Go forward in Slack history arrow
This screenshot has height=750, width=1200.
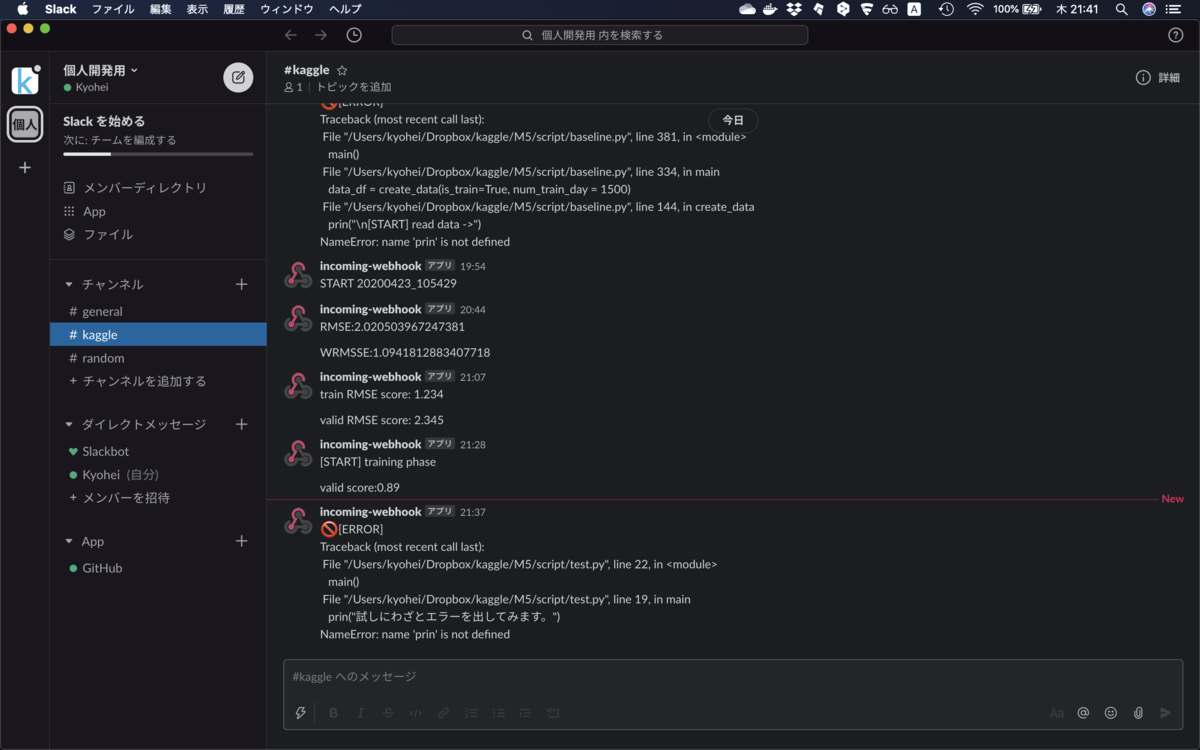click(321, 35)
